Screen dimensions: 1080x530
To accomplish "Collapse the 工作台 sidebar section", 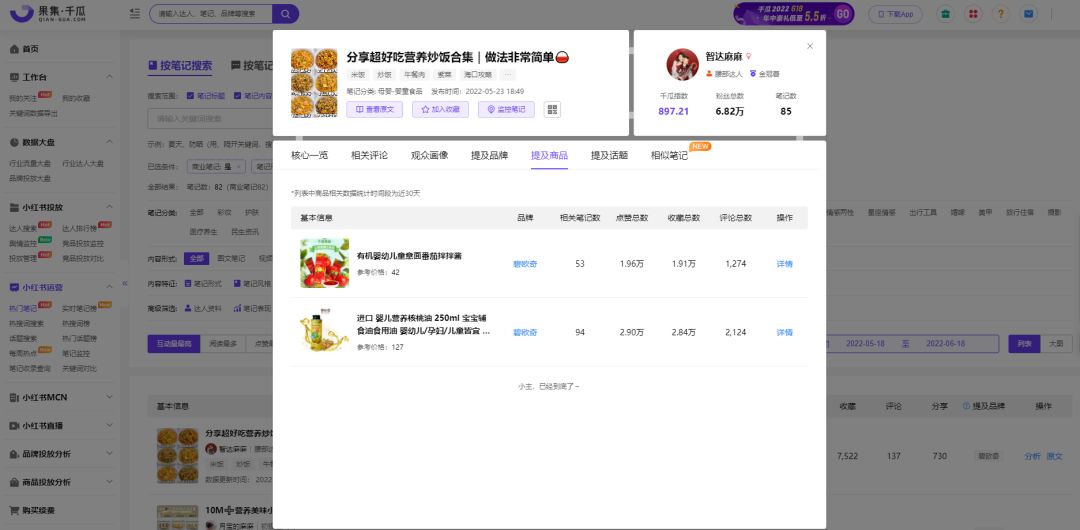I will coord(110,77).
